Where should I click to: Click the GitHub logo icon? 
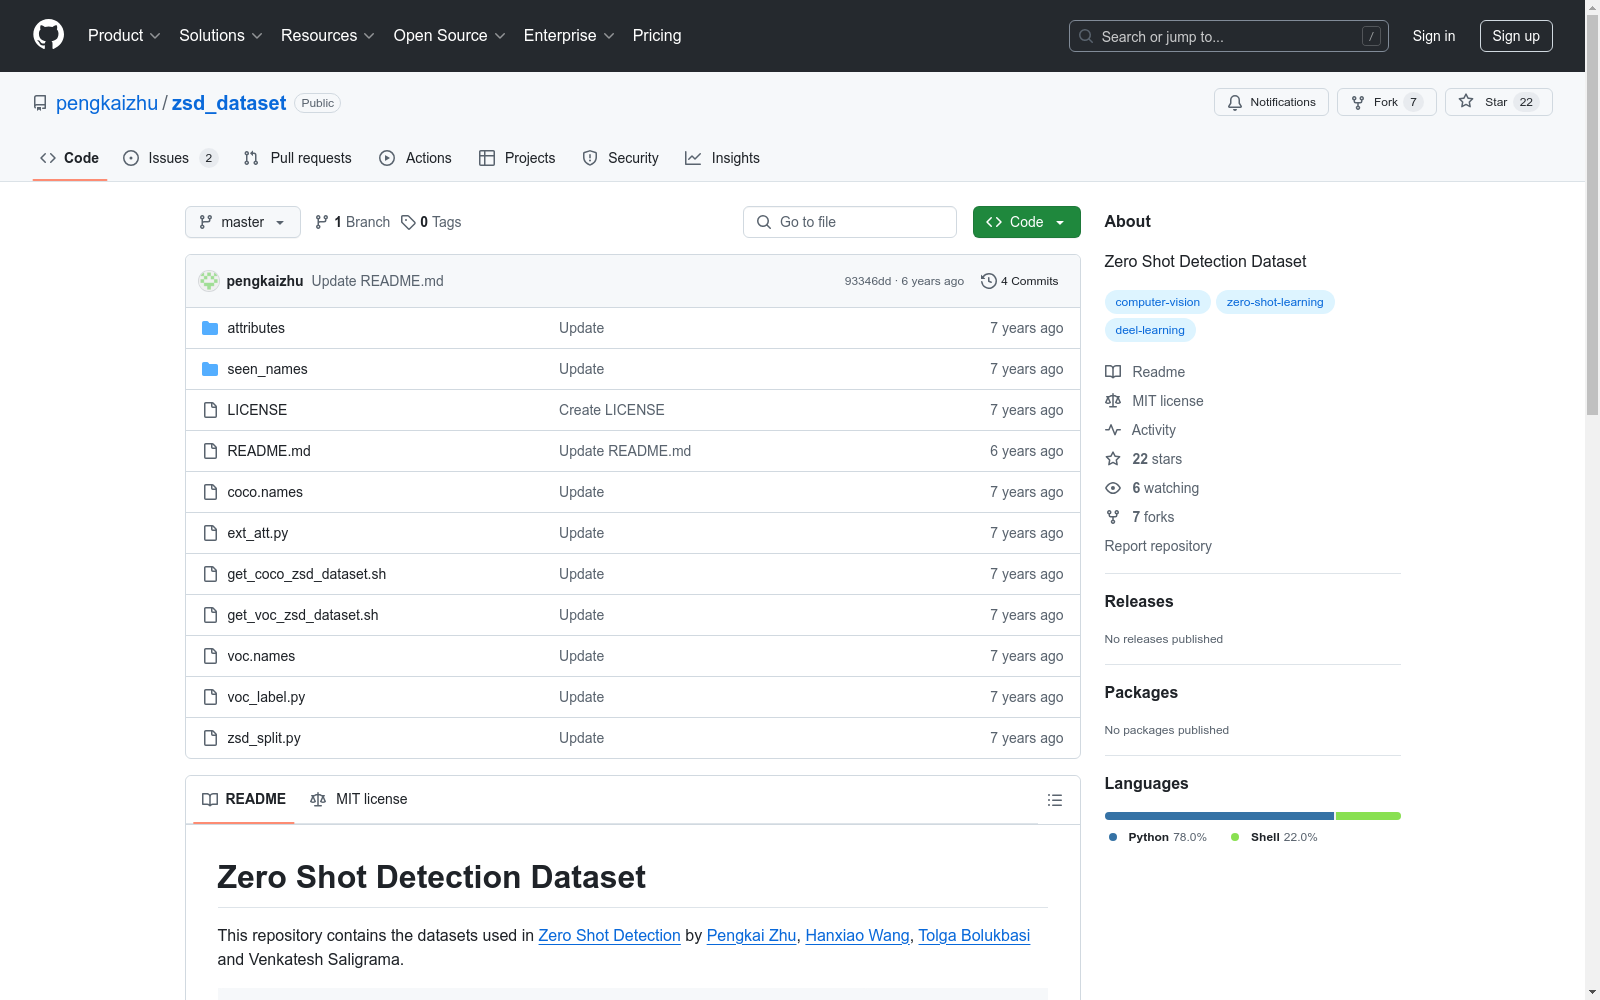(48, 35)
